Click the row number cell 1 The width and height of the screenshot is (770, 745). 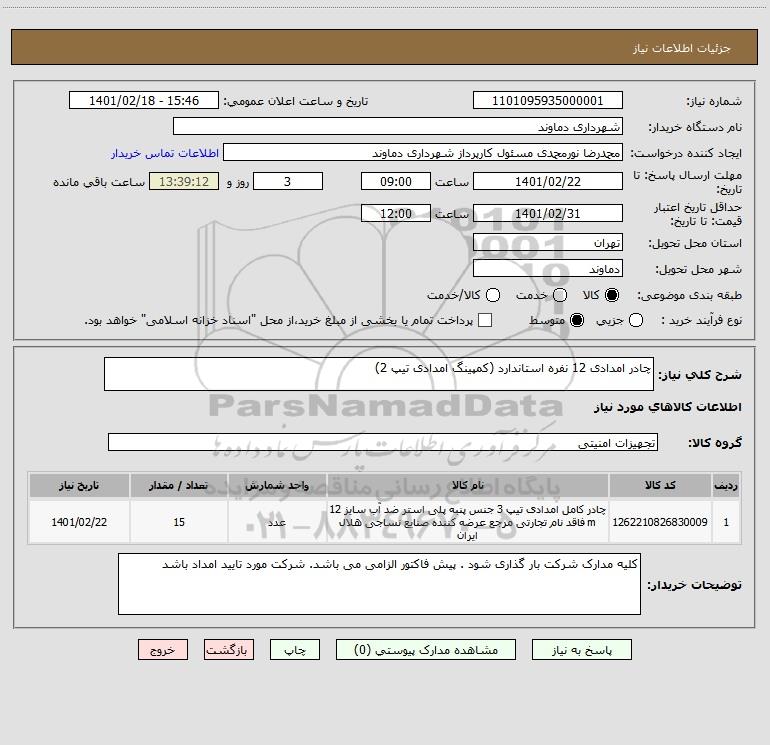(x=726, y=522)
